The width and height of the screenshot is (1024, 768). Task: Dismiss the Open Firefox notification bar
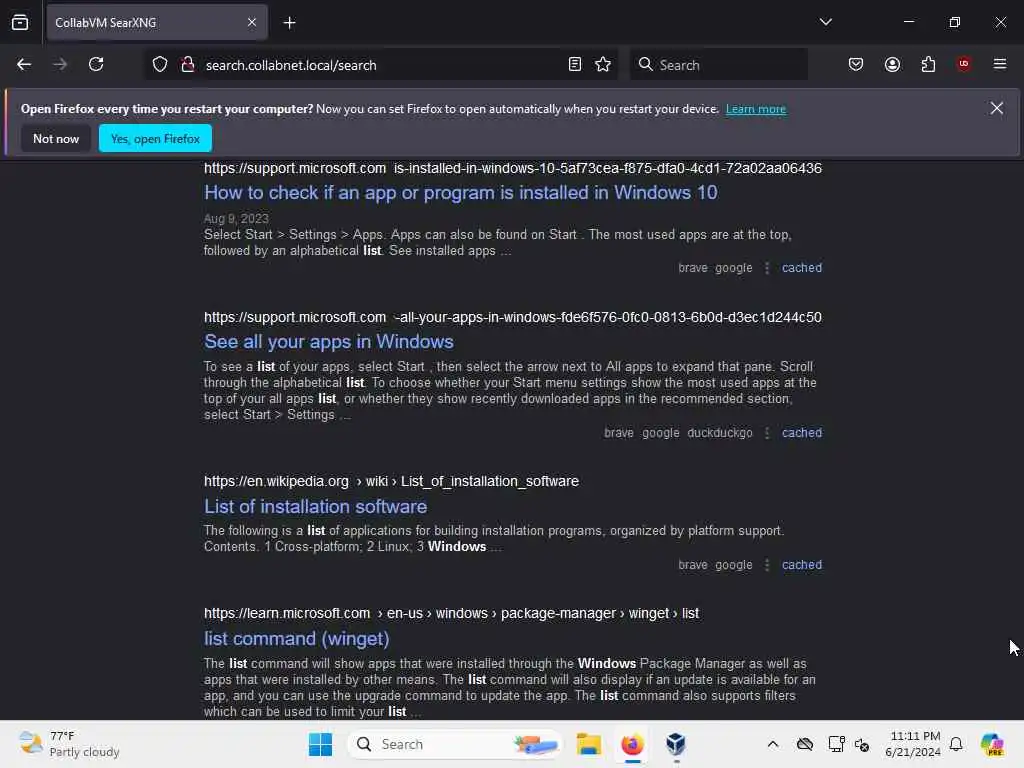[997, 108]
